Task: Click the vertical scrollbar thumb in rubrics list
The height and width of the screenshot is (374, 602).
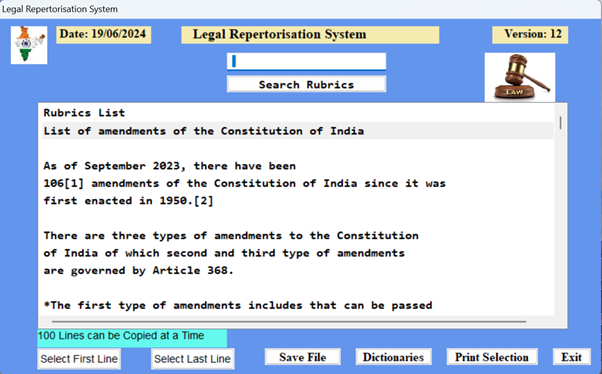Action: [x=561, y=123]
